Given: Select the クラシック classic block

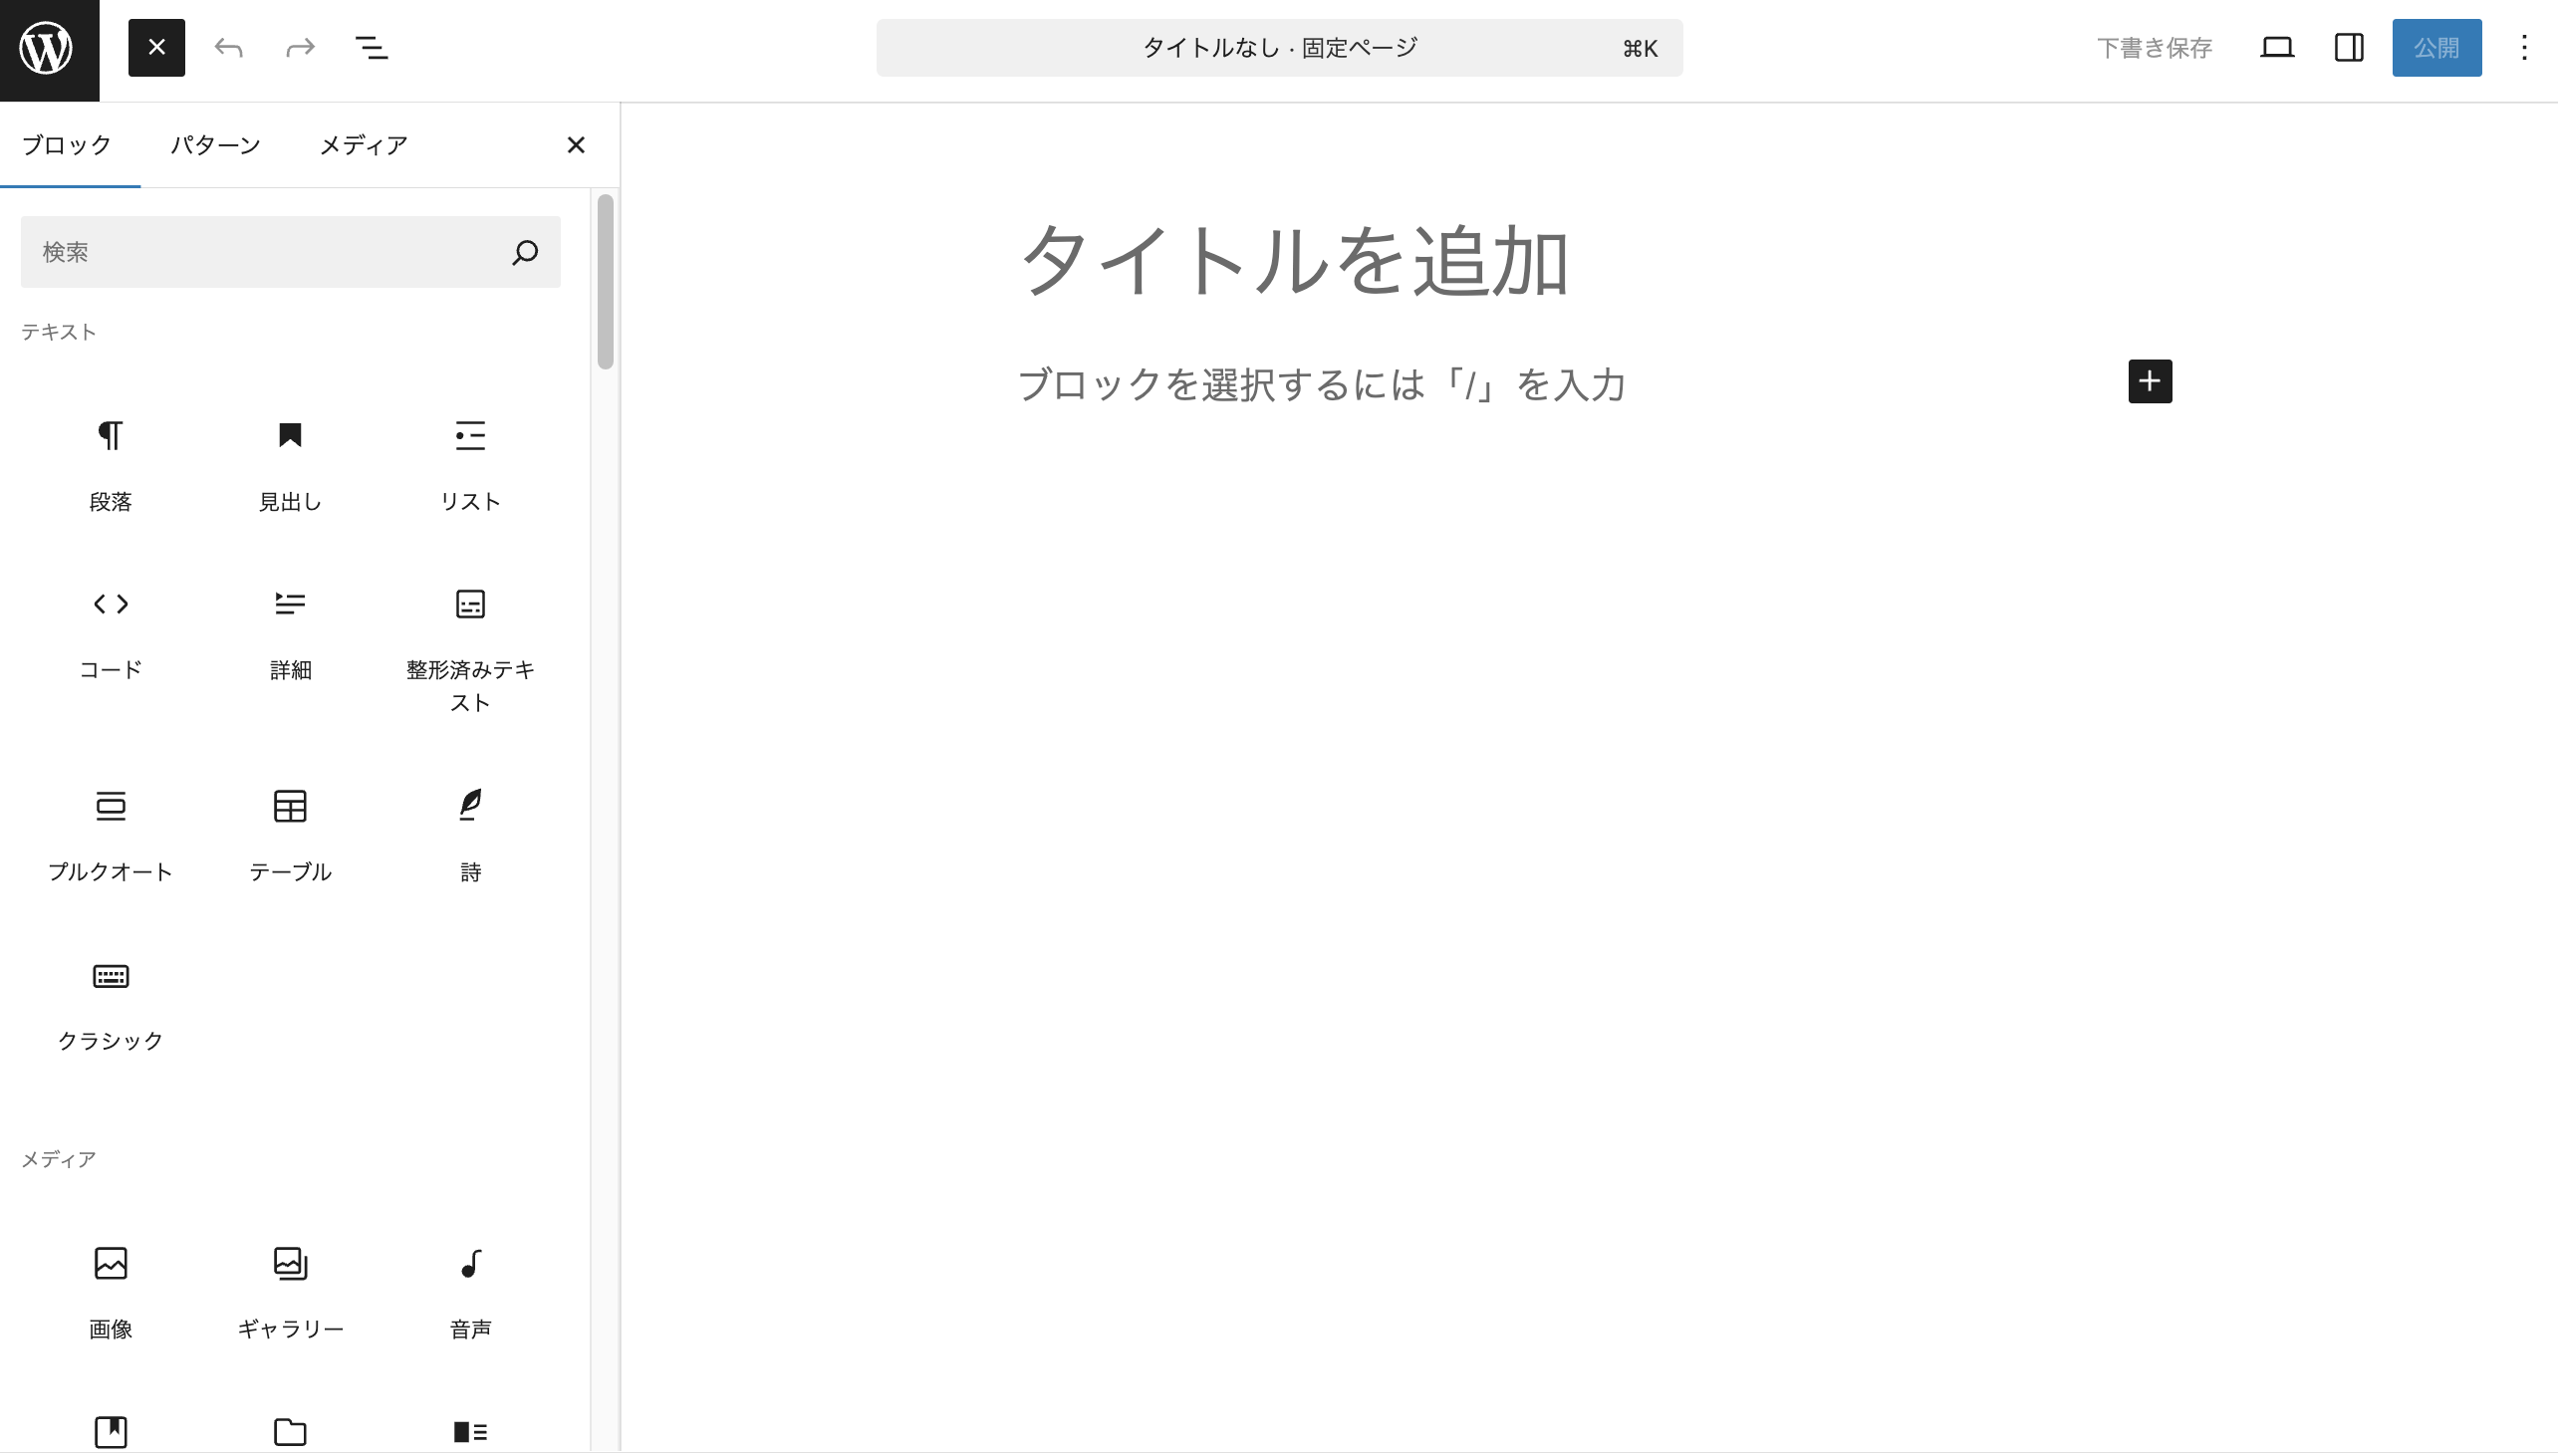Looking at the screenshot, I should tap(110, 1005).
